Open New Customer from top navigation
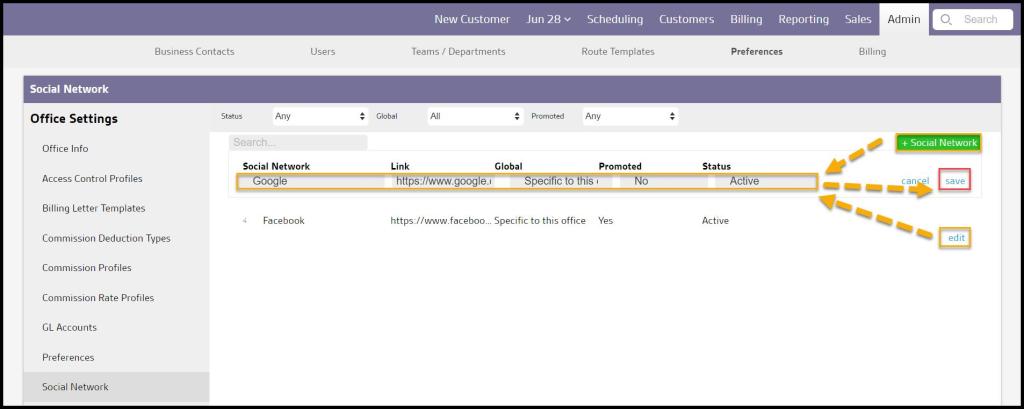 (x=472, y=19)
